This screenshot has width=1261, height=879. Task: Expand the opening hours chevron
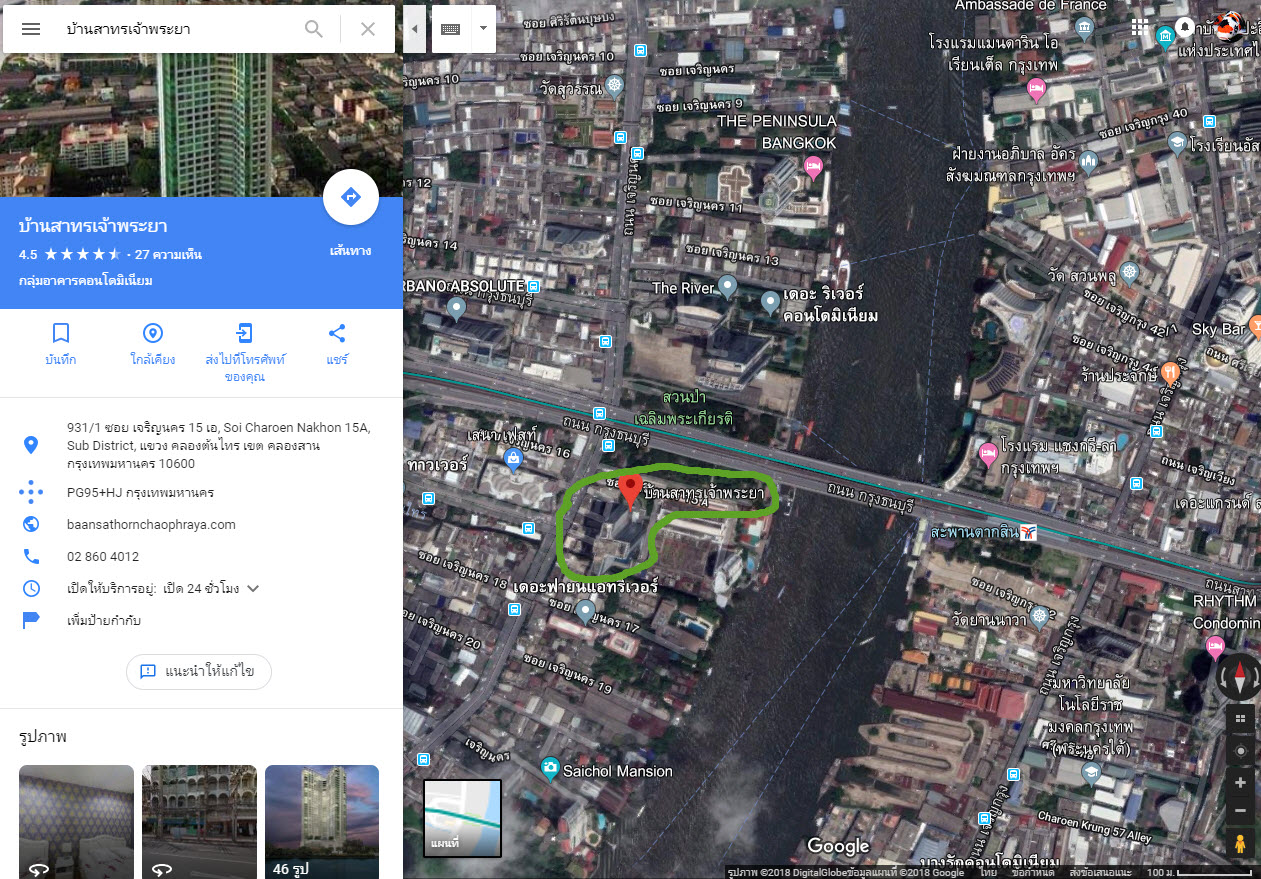click(253, 588)
